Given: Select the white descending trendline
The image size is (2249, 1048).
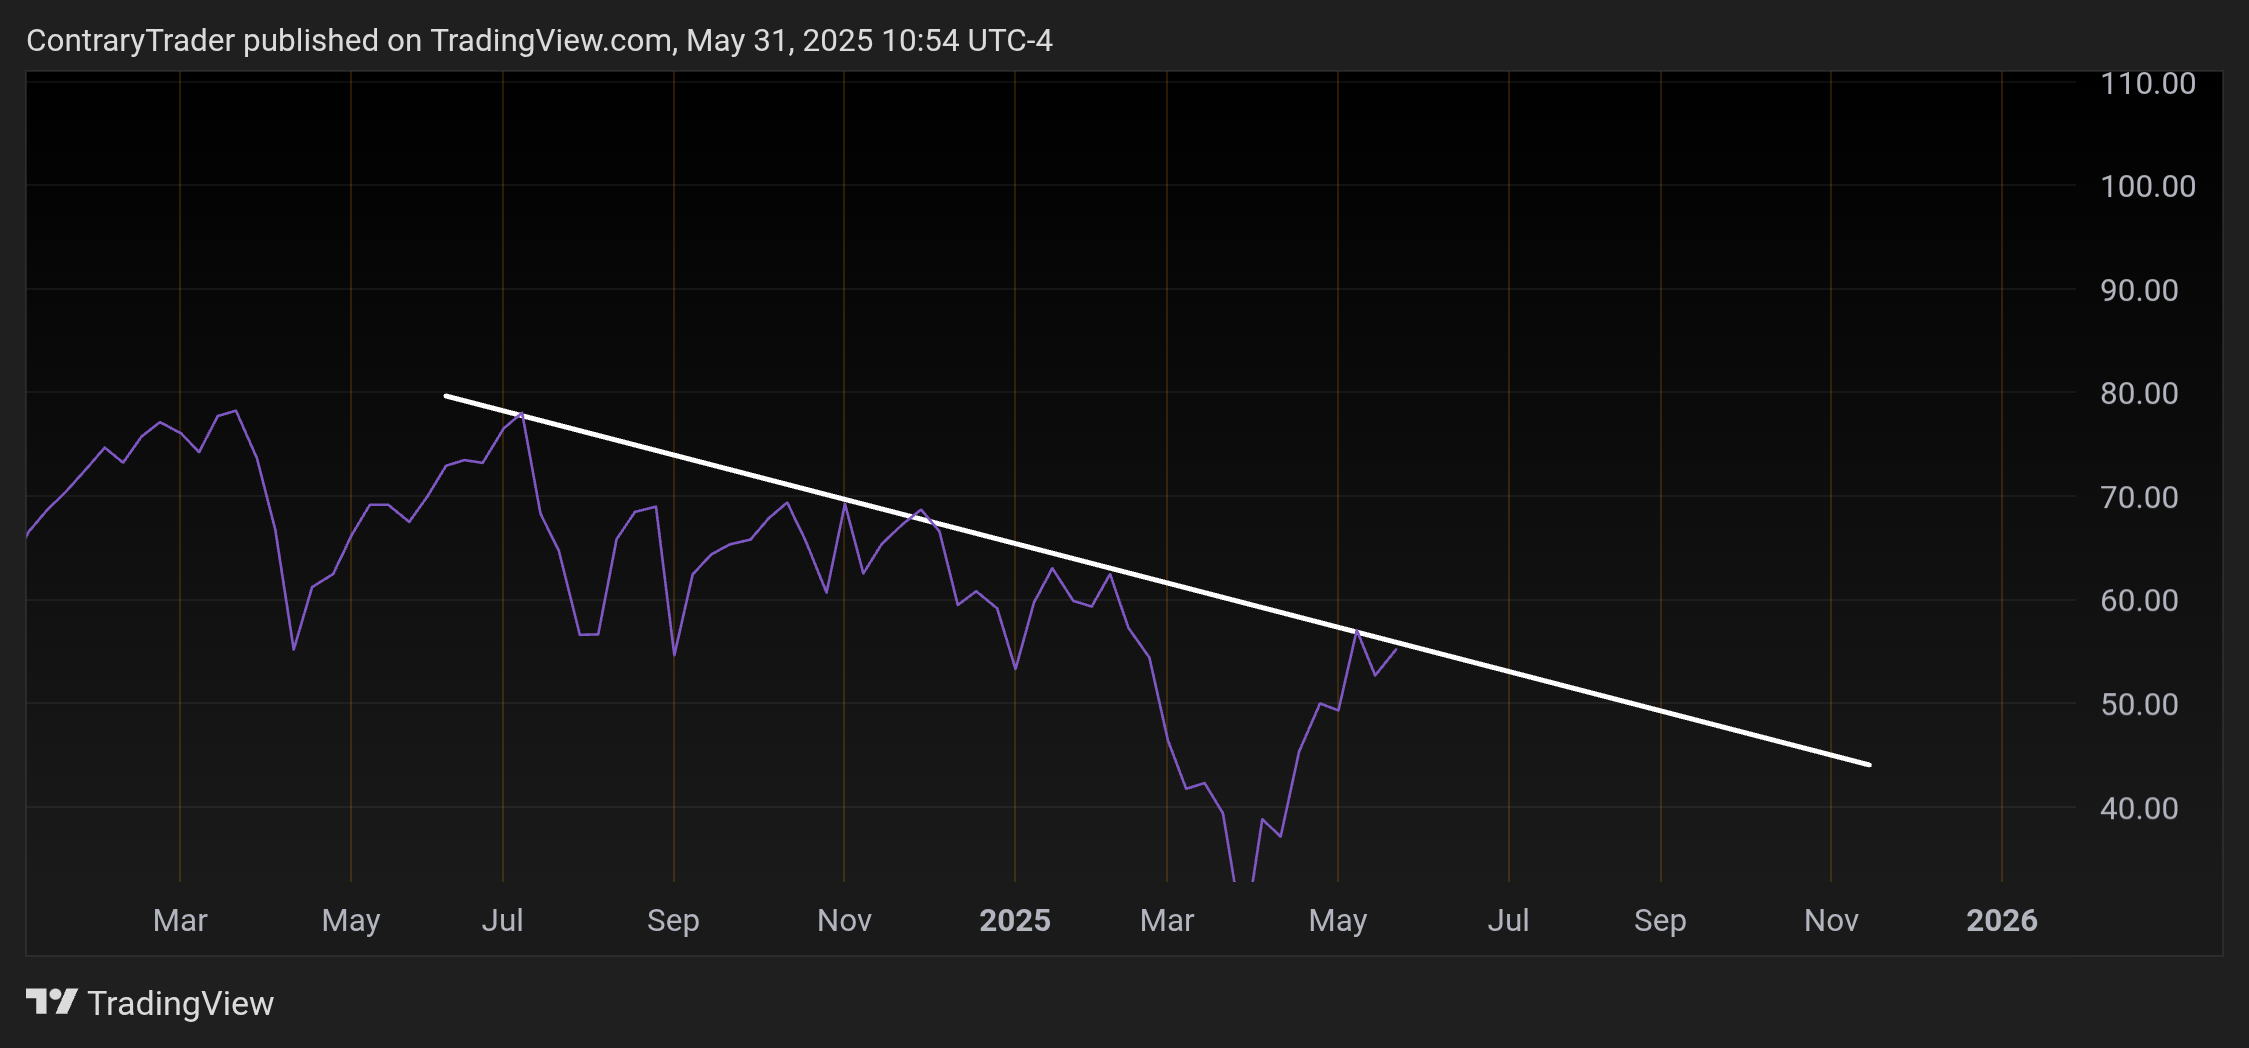Looking at the screenshot, I should click(x=1157, y=580).
